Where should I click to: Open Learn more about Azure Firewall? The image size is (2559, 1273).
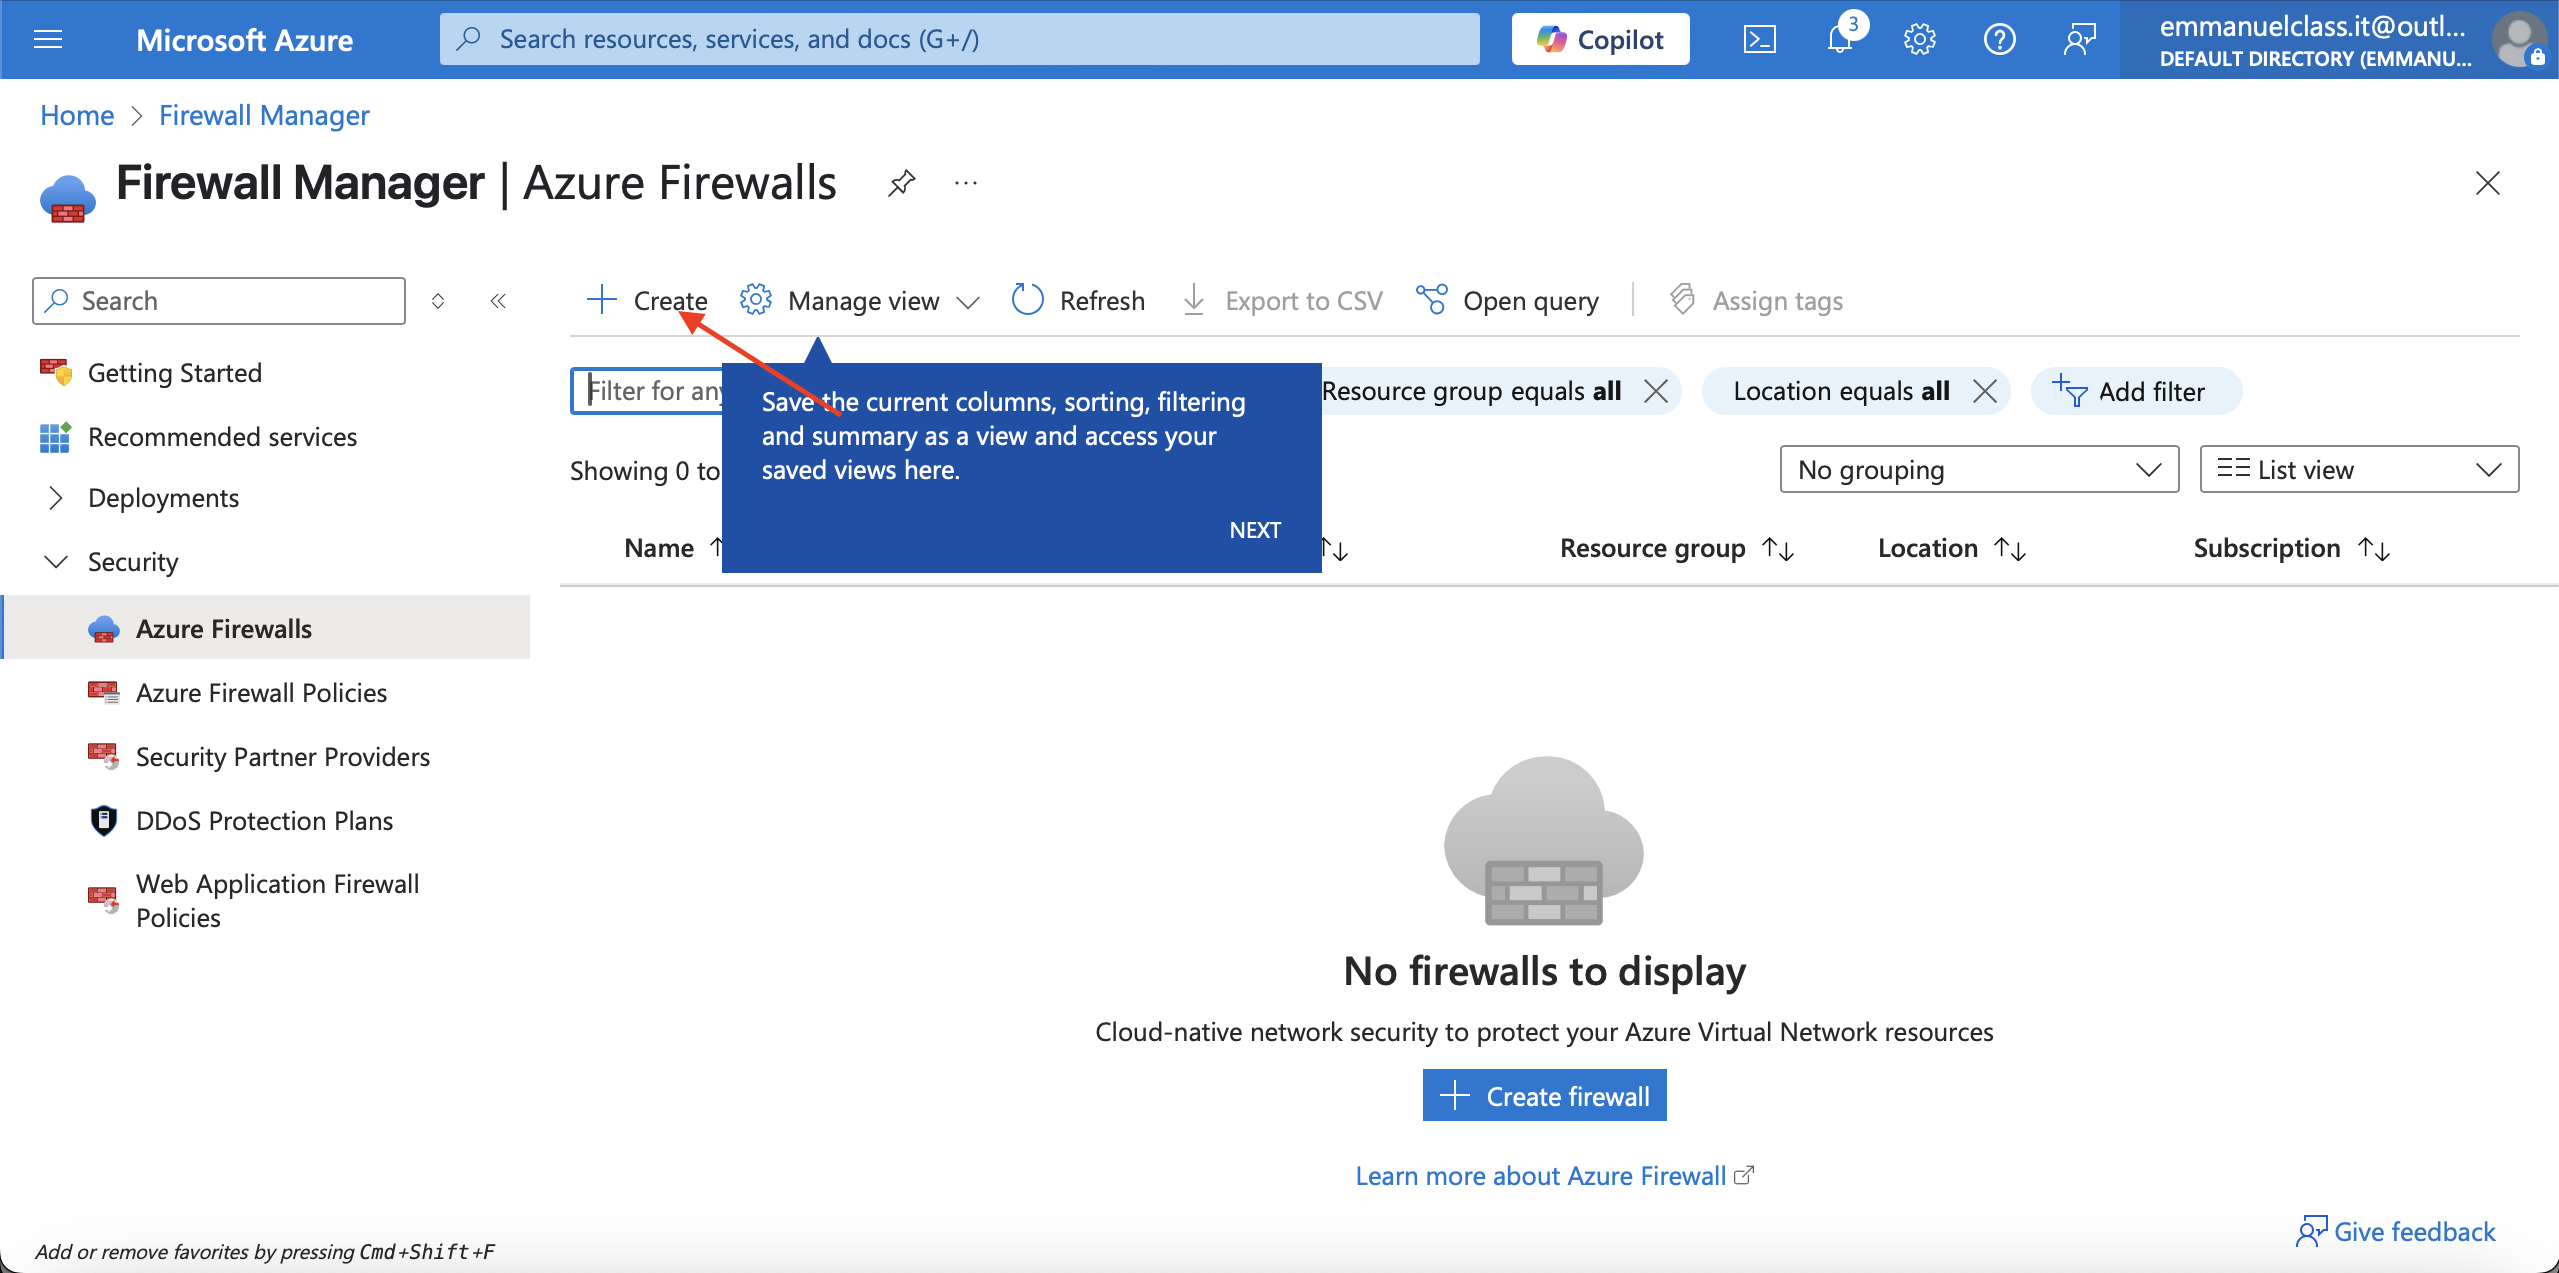1554,1175
